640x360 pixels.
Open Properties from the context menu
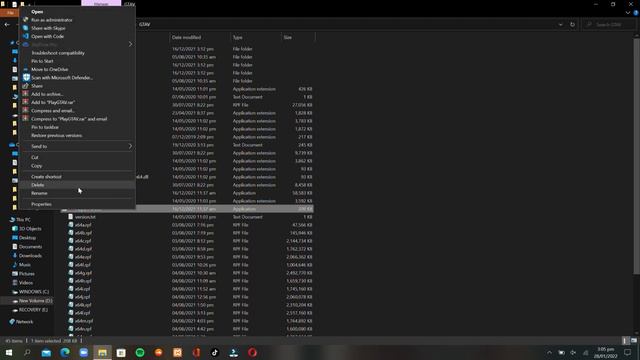click(41, 204)
